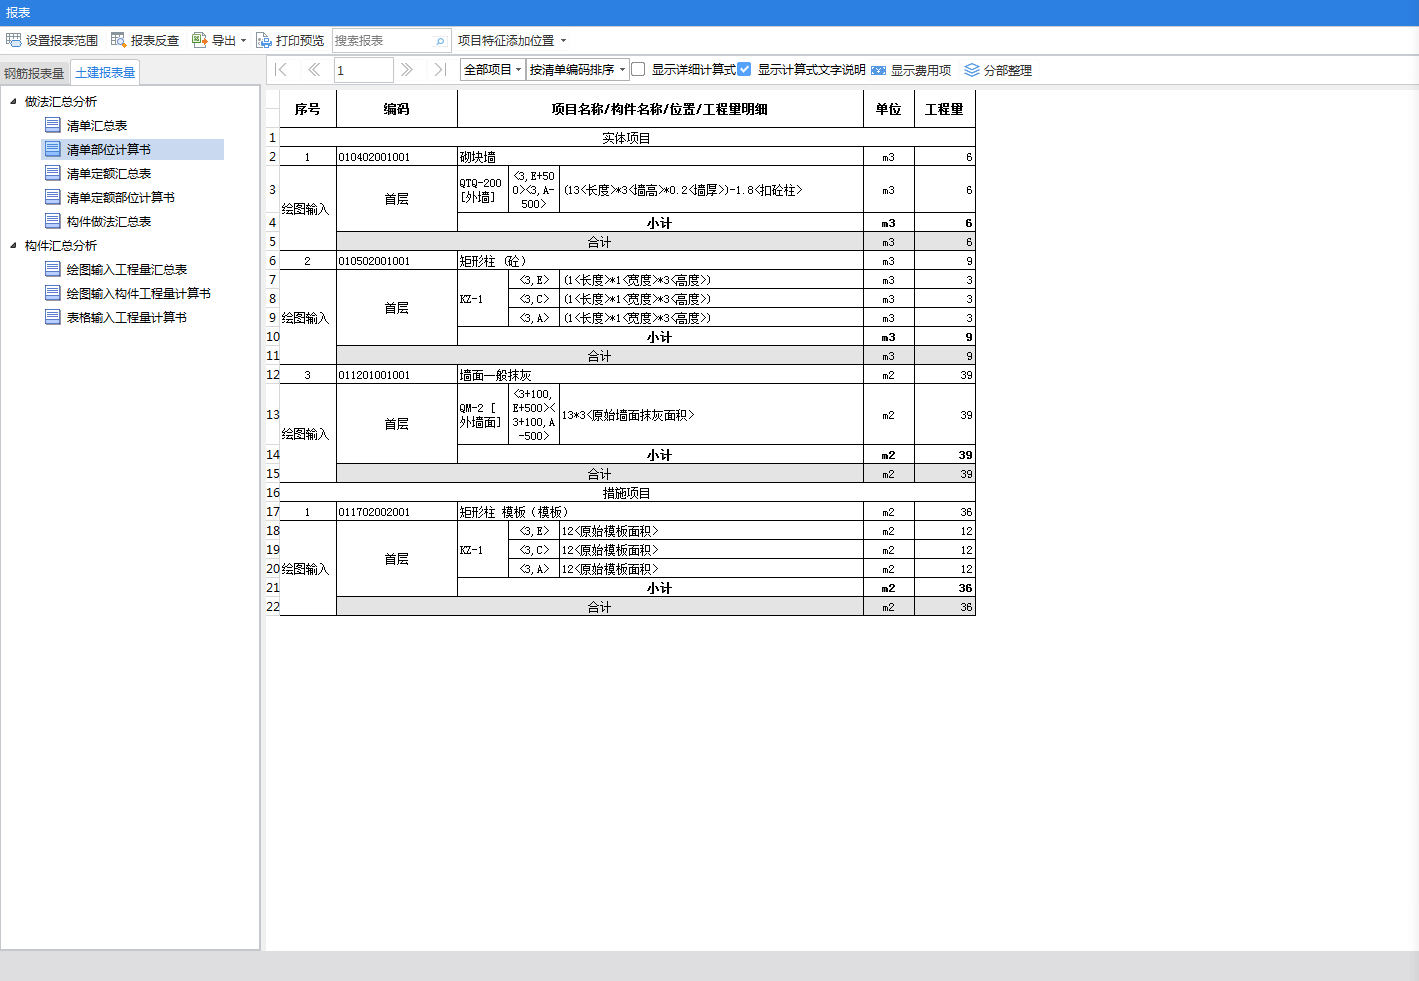Open 构件做法汇总表 report
The image size is (1419, 981).
[109, 221]
